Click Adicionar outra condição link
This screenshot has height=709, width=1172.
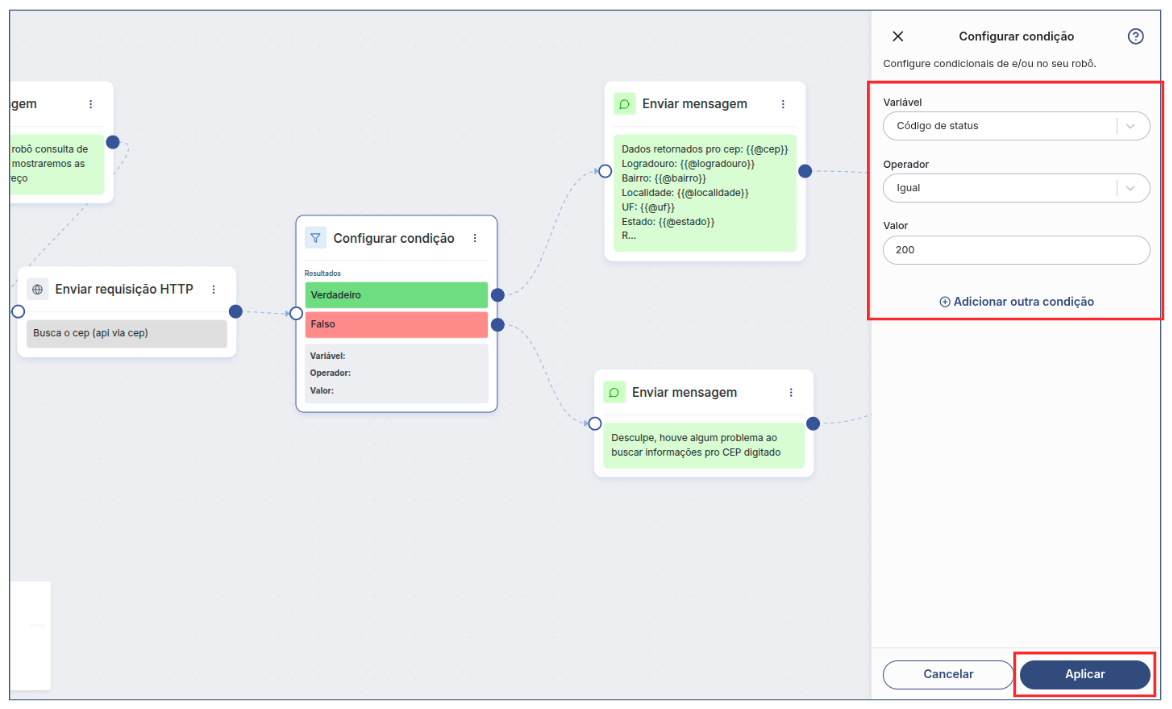click(1016, 301)
